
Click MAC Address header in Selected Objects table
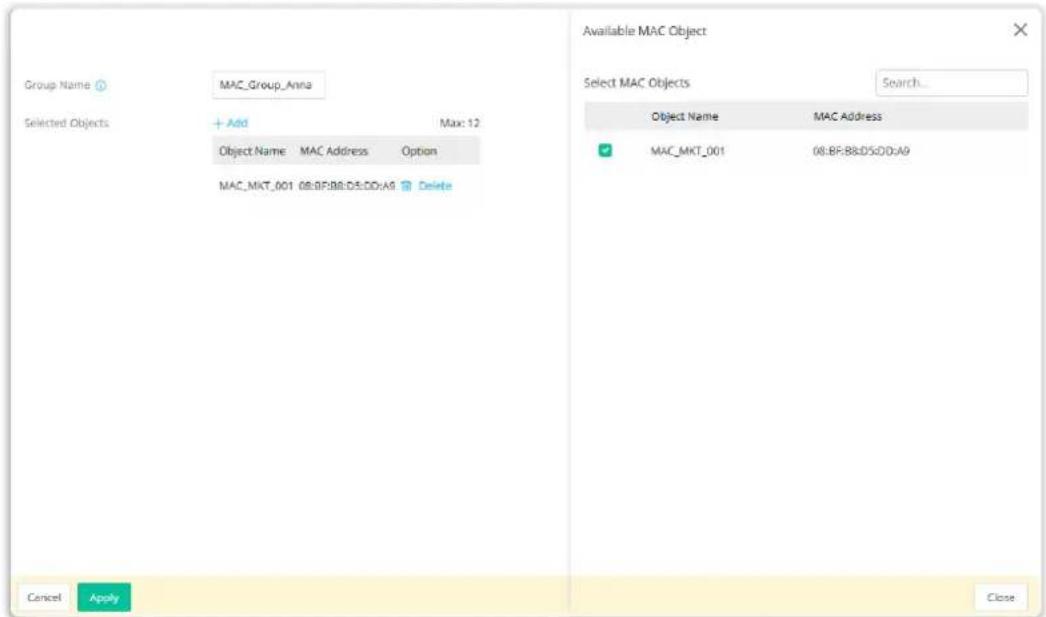(334, 151)
